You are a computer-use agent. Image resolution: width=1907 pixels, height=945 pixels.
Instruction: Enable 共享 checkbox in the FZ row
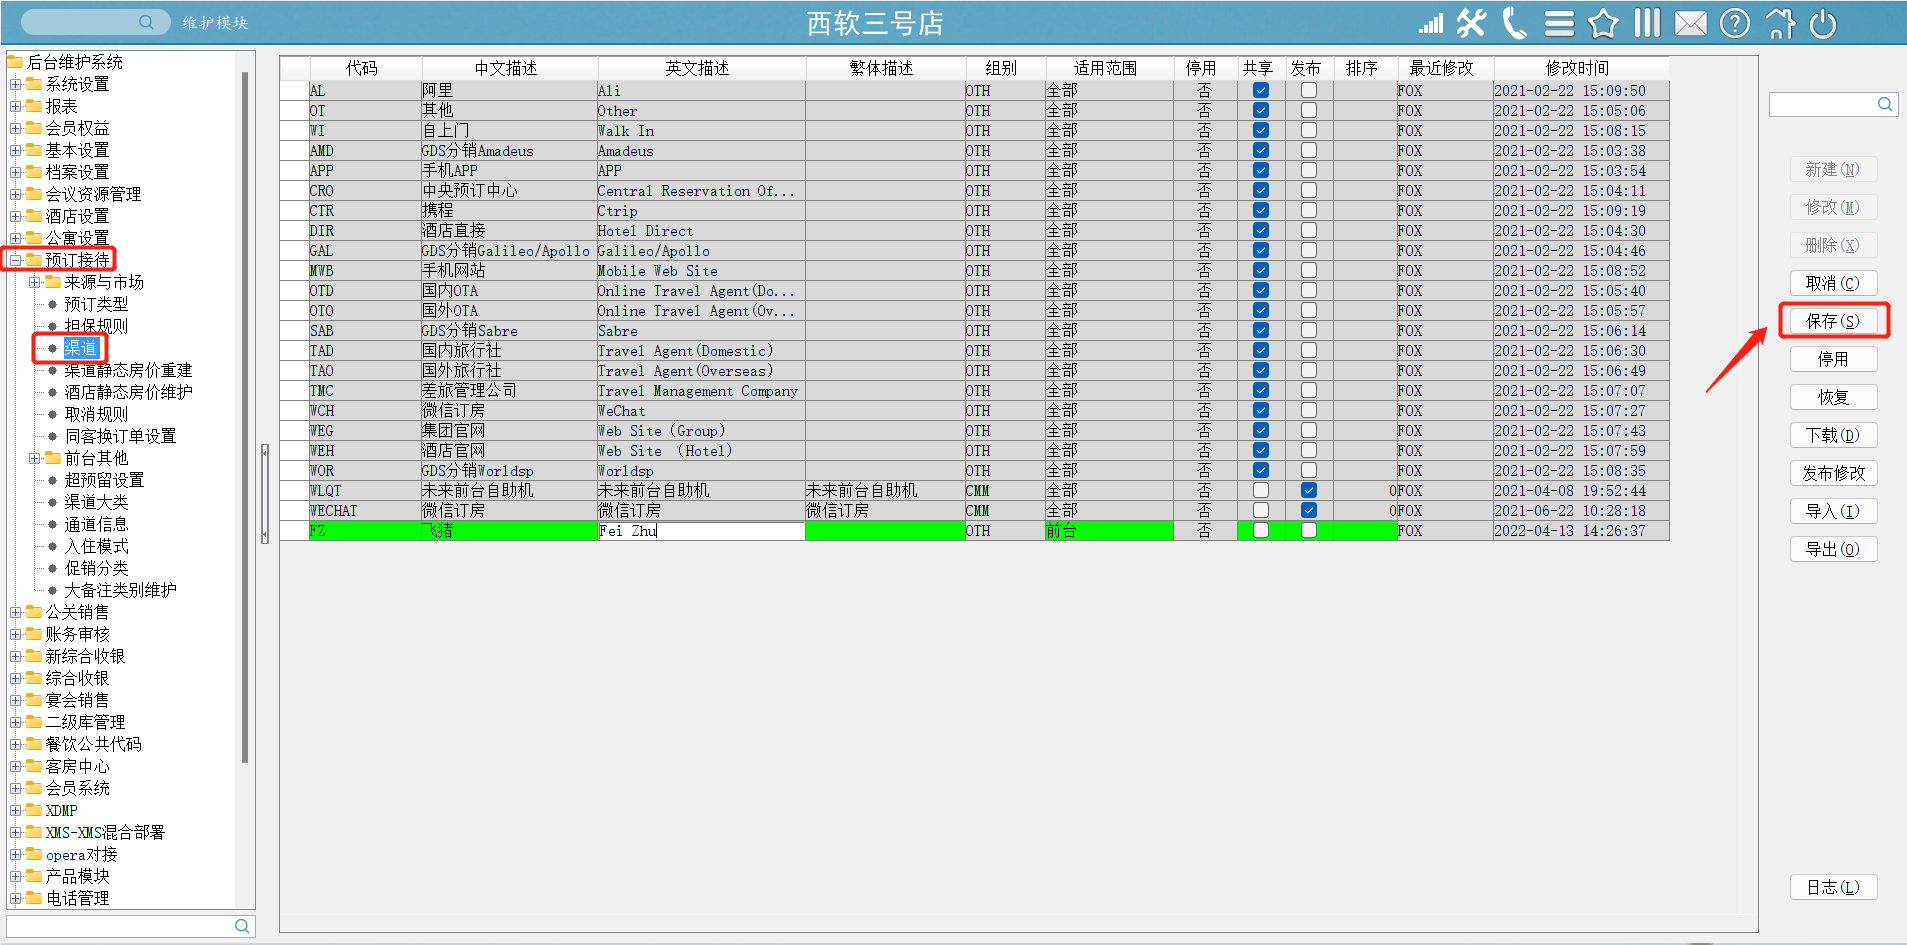(1261, 530)
